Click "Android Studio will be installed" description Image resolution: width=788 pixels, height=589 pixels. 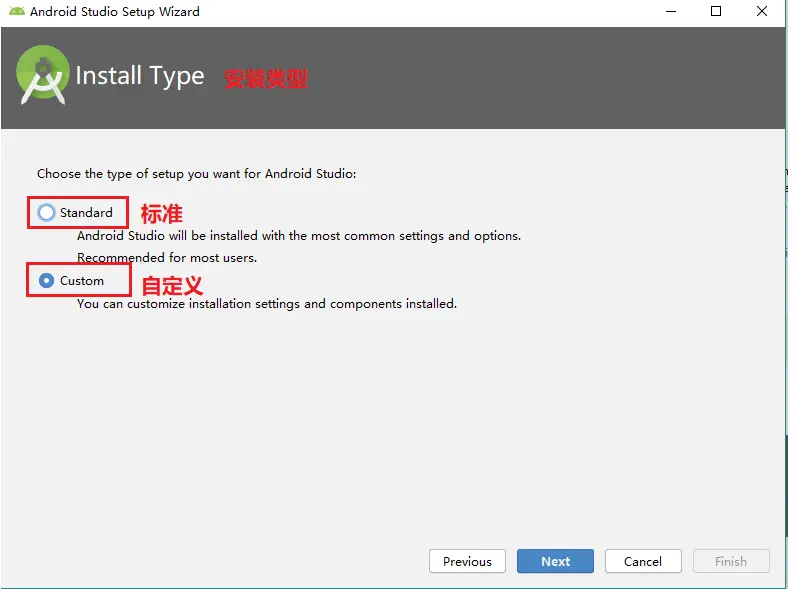point(299,236)
